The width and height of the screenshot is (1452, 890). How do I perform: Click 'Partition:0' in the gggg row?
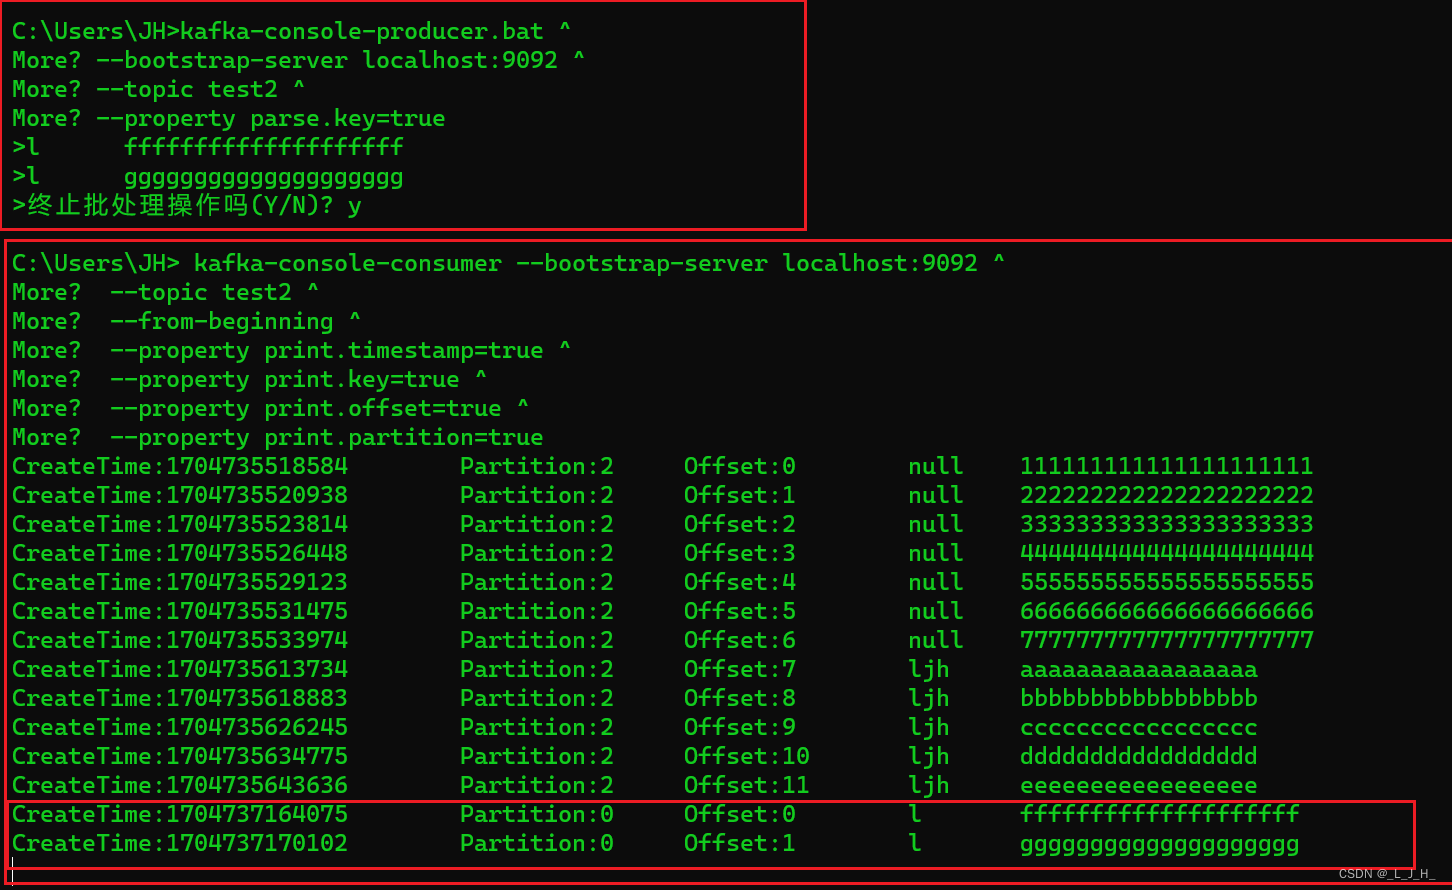coord(537,843)
